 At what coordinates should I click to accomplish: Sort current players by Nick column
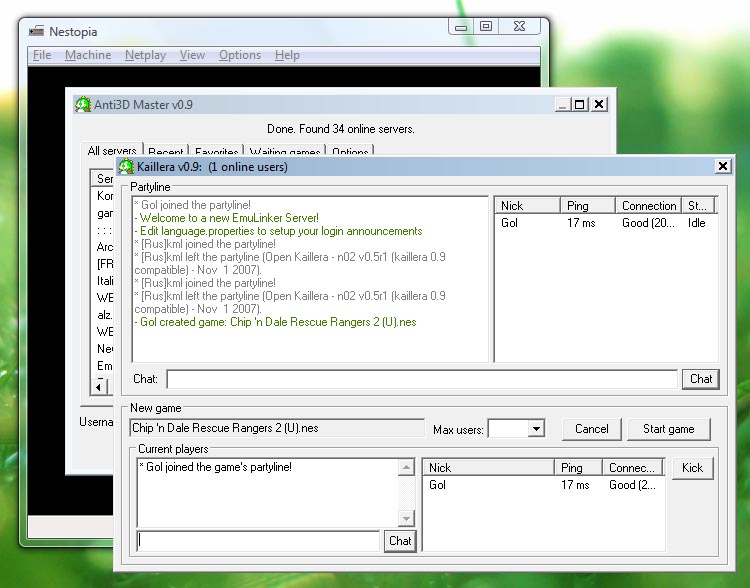488,467
